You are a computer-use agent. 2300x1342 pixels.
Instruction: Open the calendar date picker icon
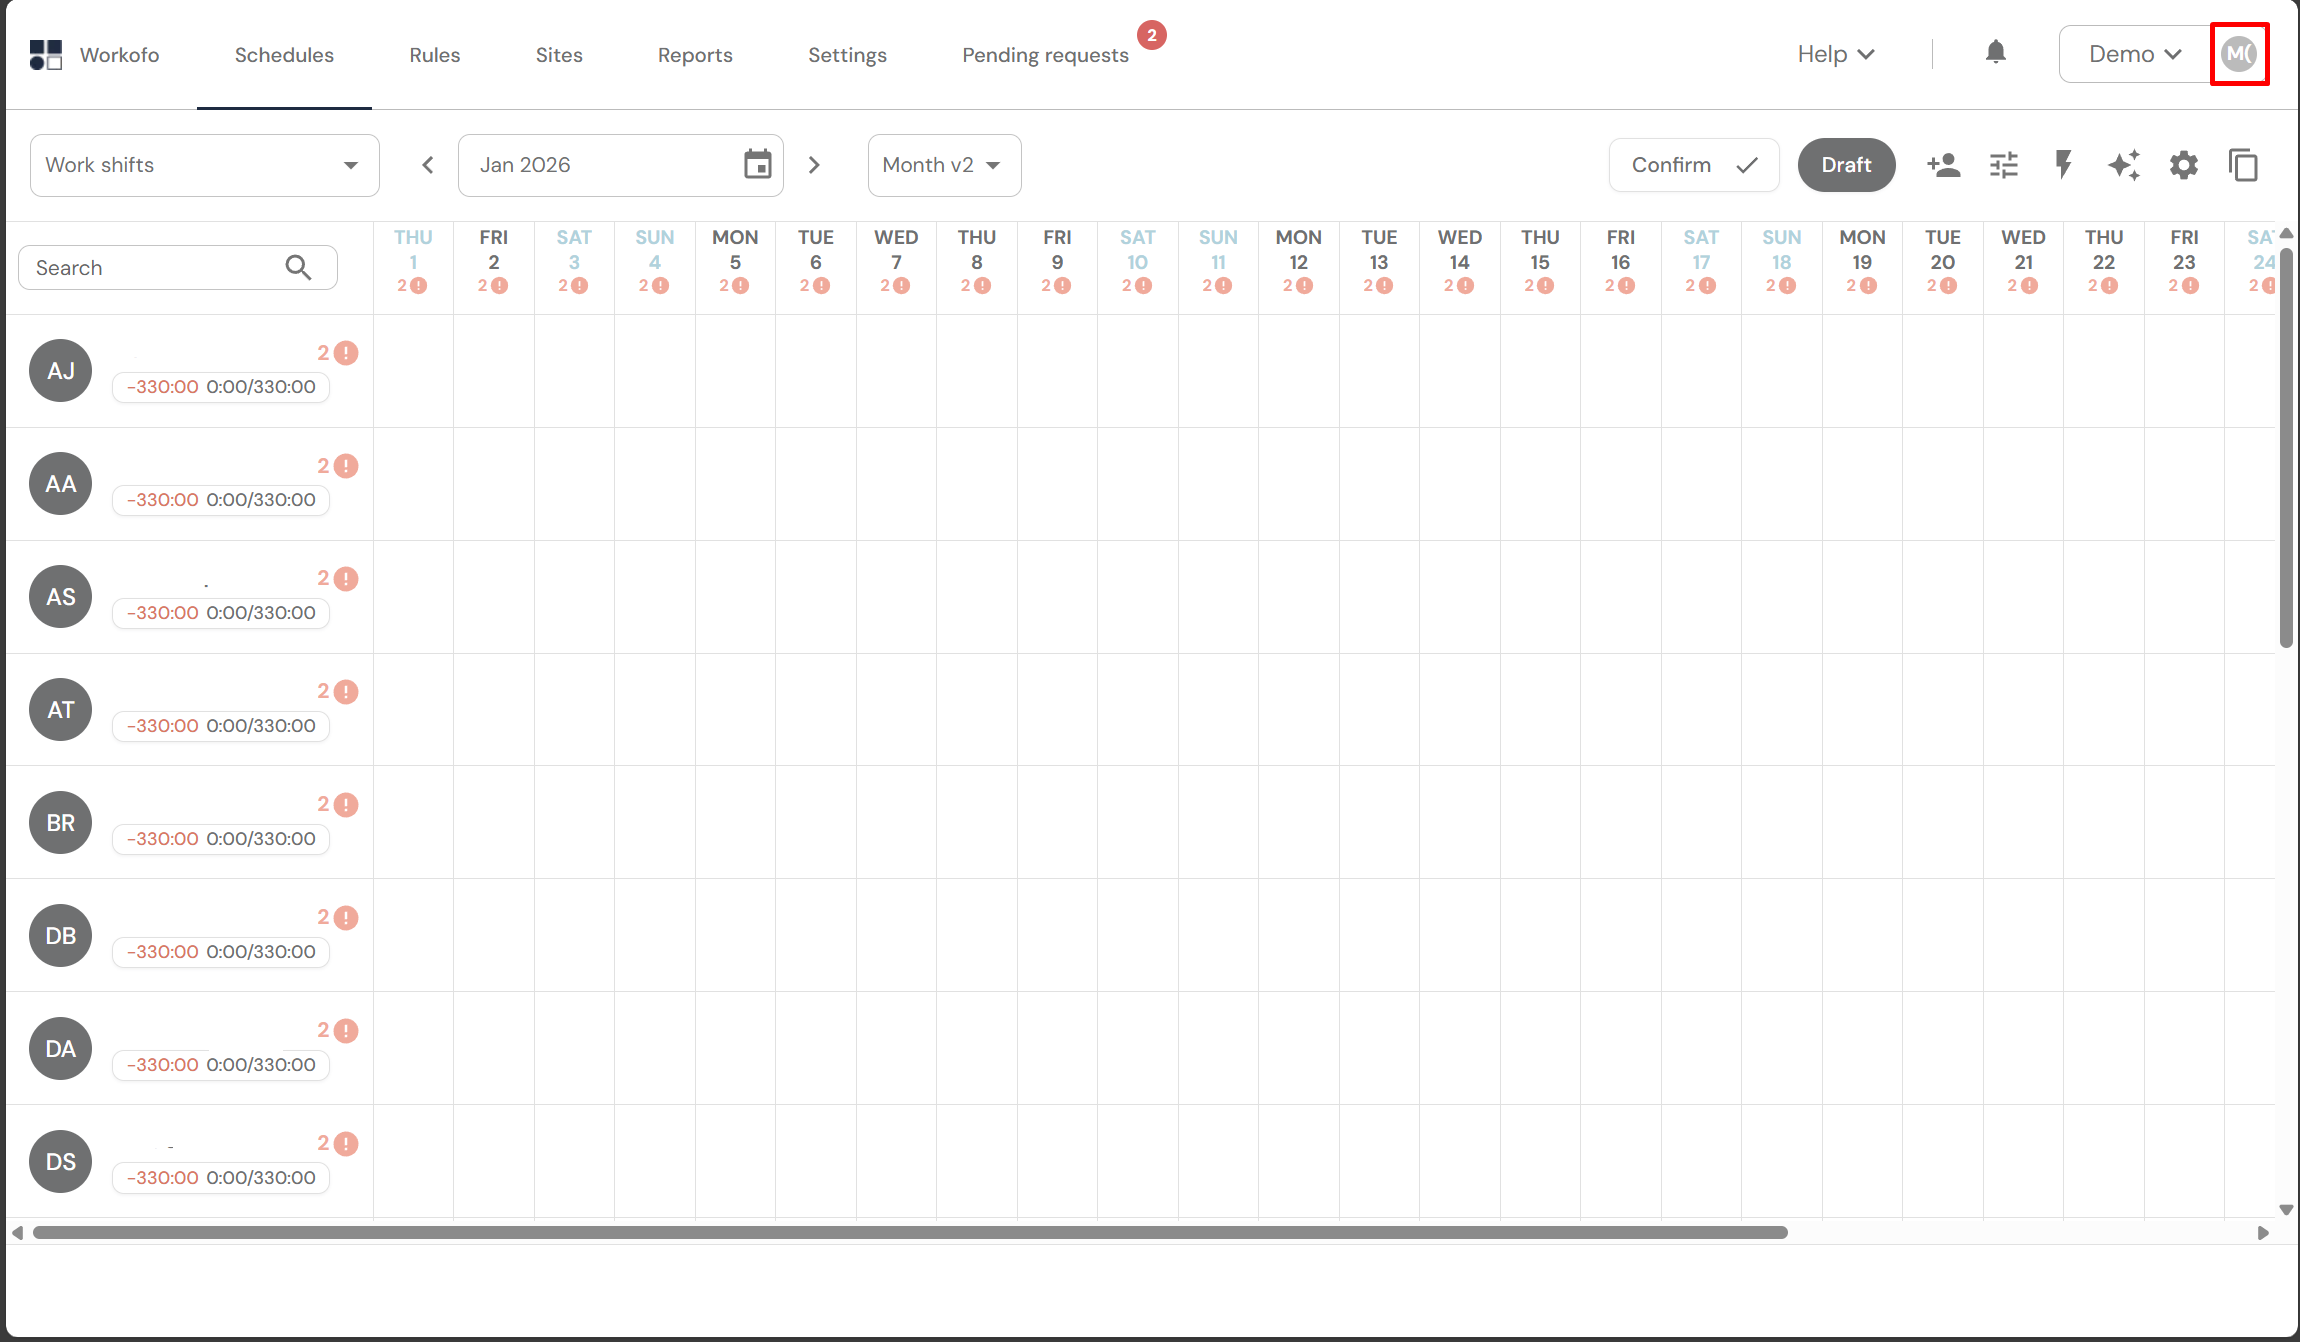(757, 165)
